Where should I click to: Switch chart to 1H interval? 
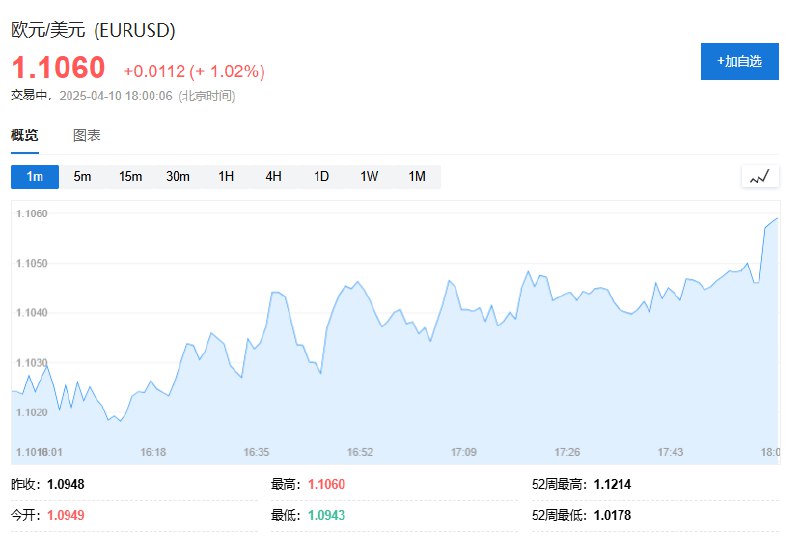click(x=226, y=176)
